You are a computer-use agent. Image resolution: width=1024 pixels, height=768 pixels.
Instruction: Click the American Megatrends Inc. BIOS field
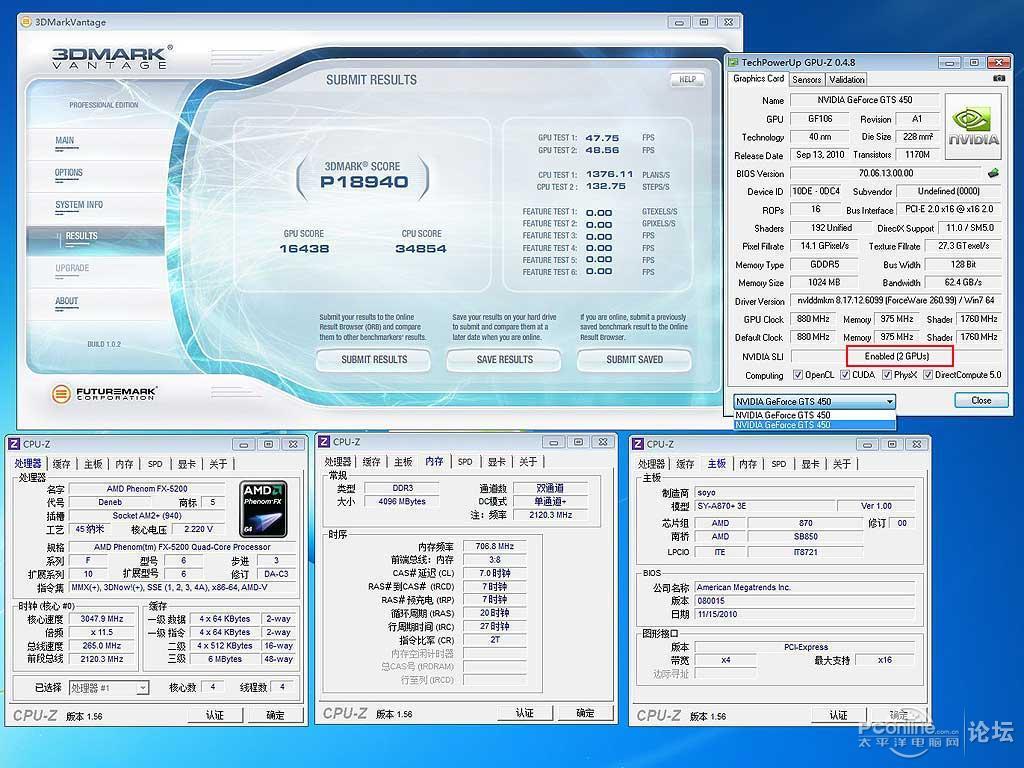click(x=805, y=587)
